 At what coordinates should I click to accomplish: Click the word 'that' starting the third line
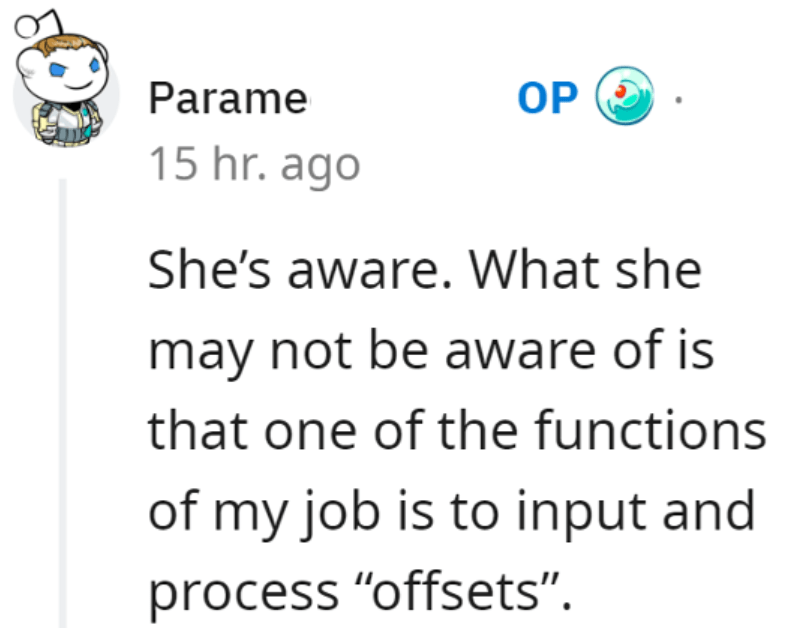click(x=199, y=429)
